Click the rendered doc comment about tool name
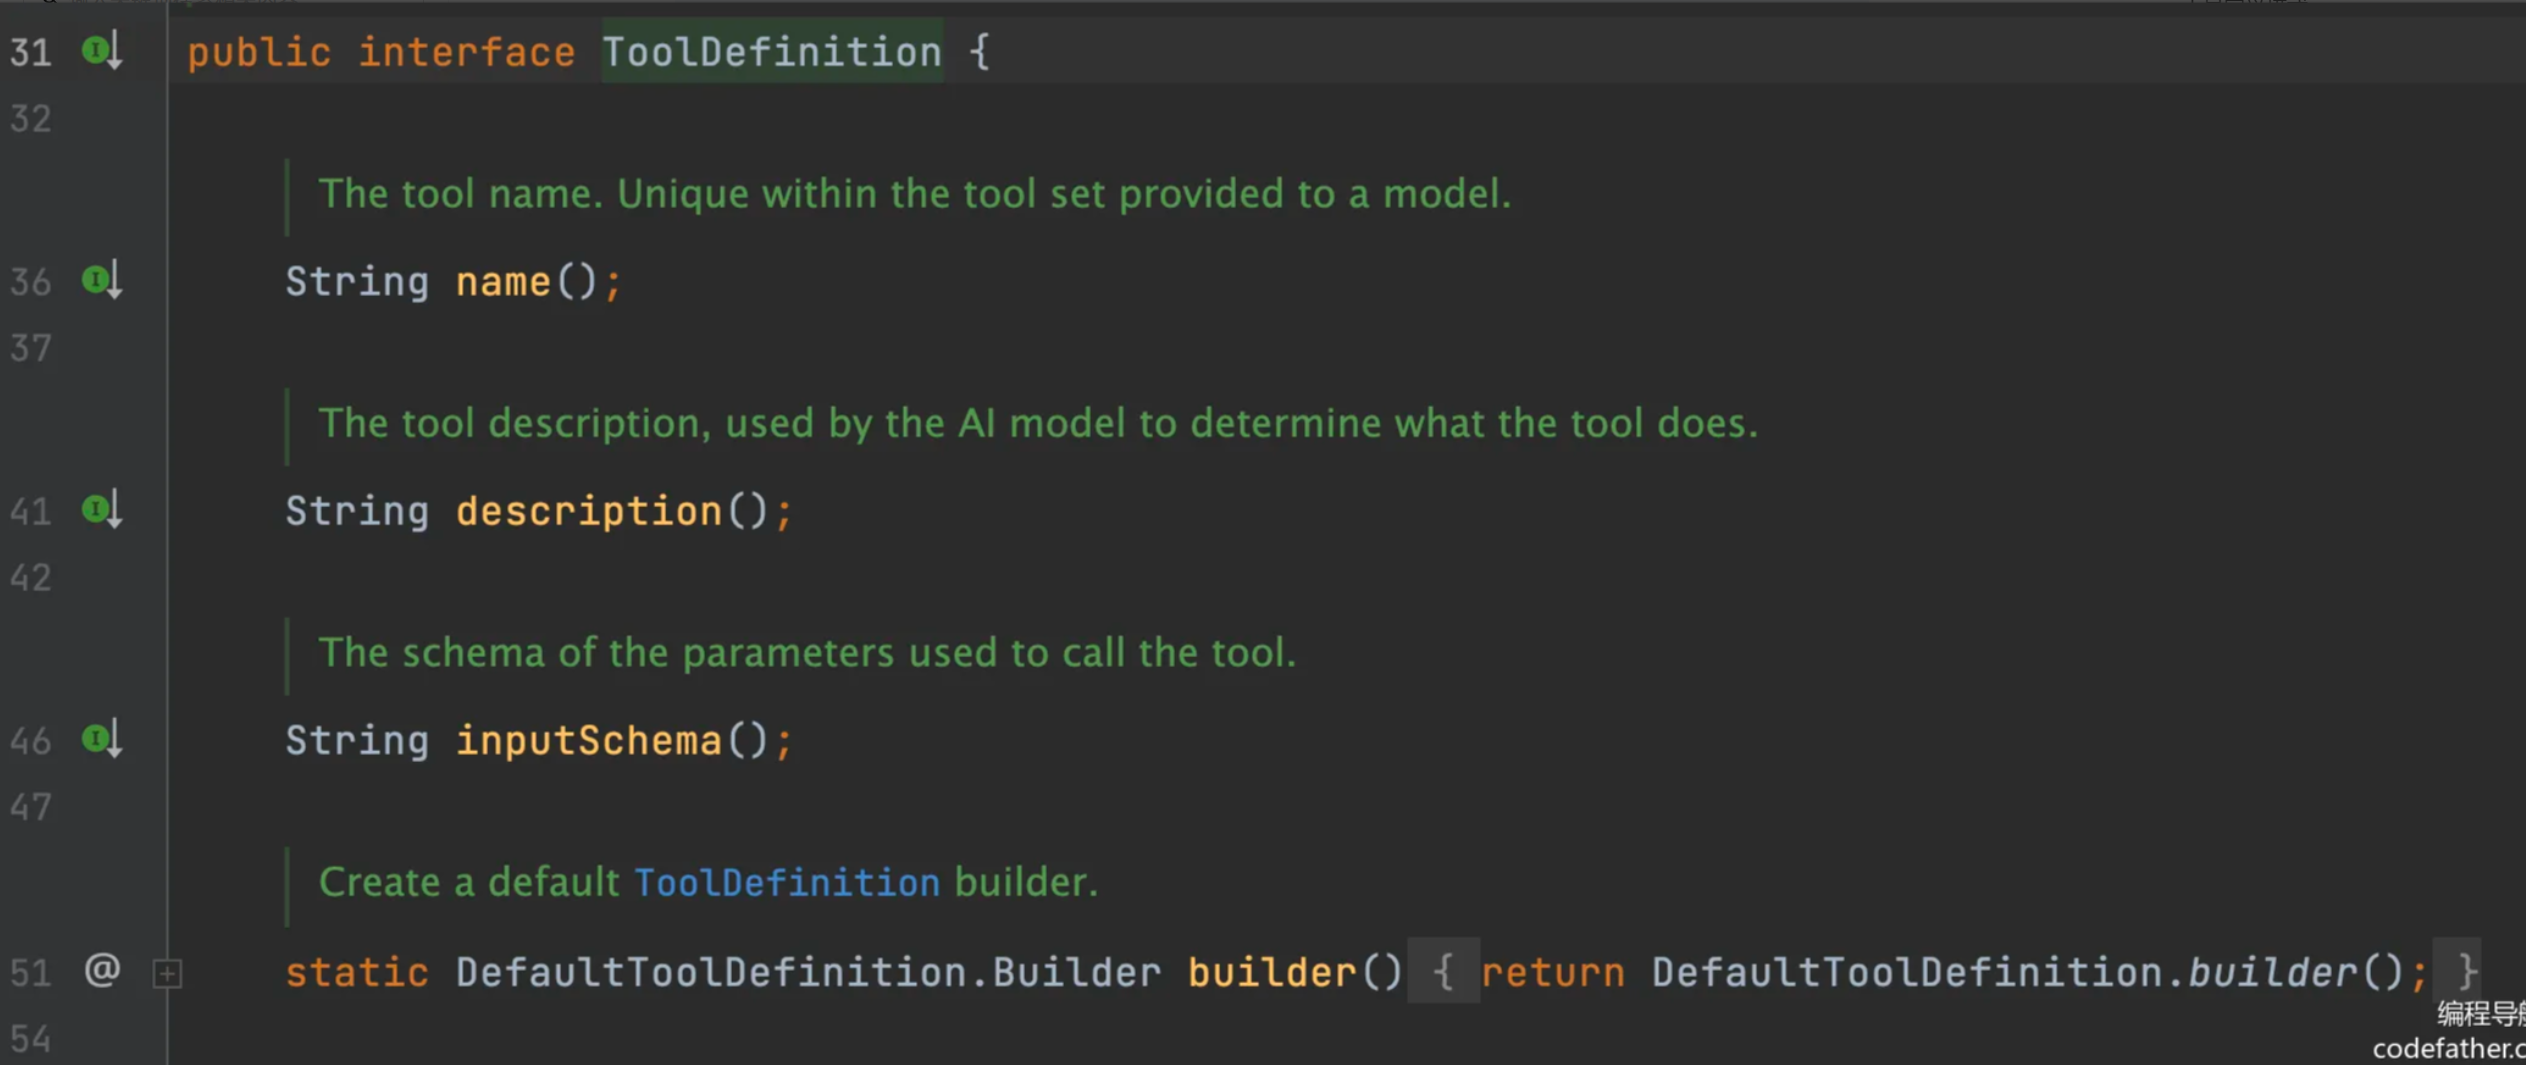Image resolution: width=2526 pixels, height=1065 pixels. coord(913,194)
